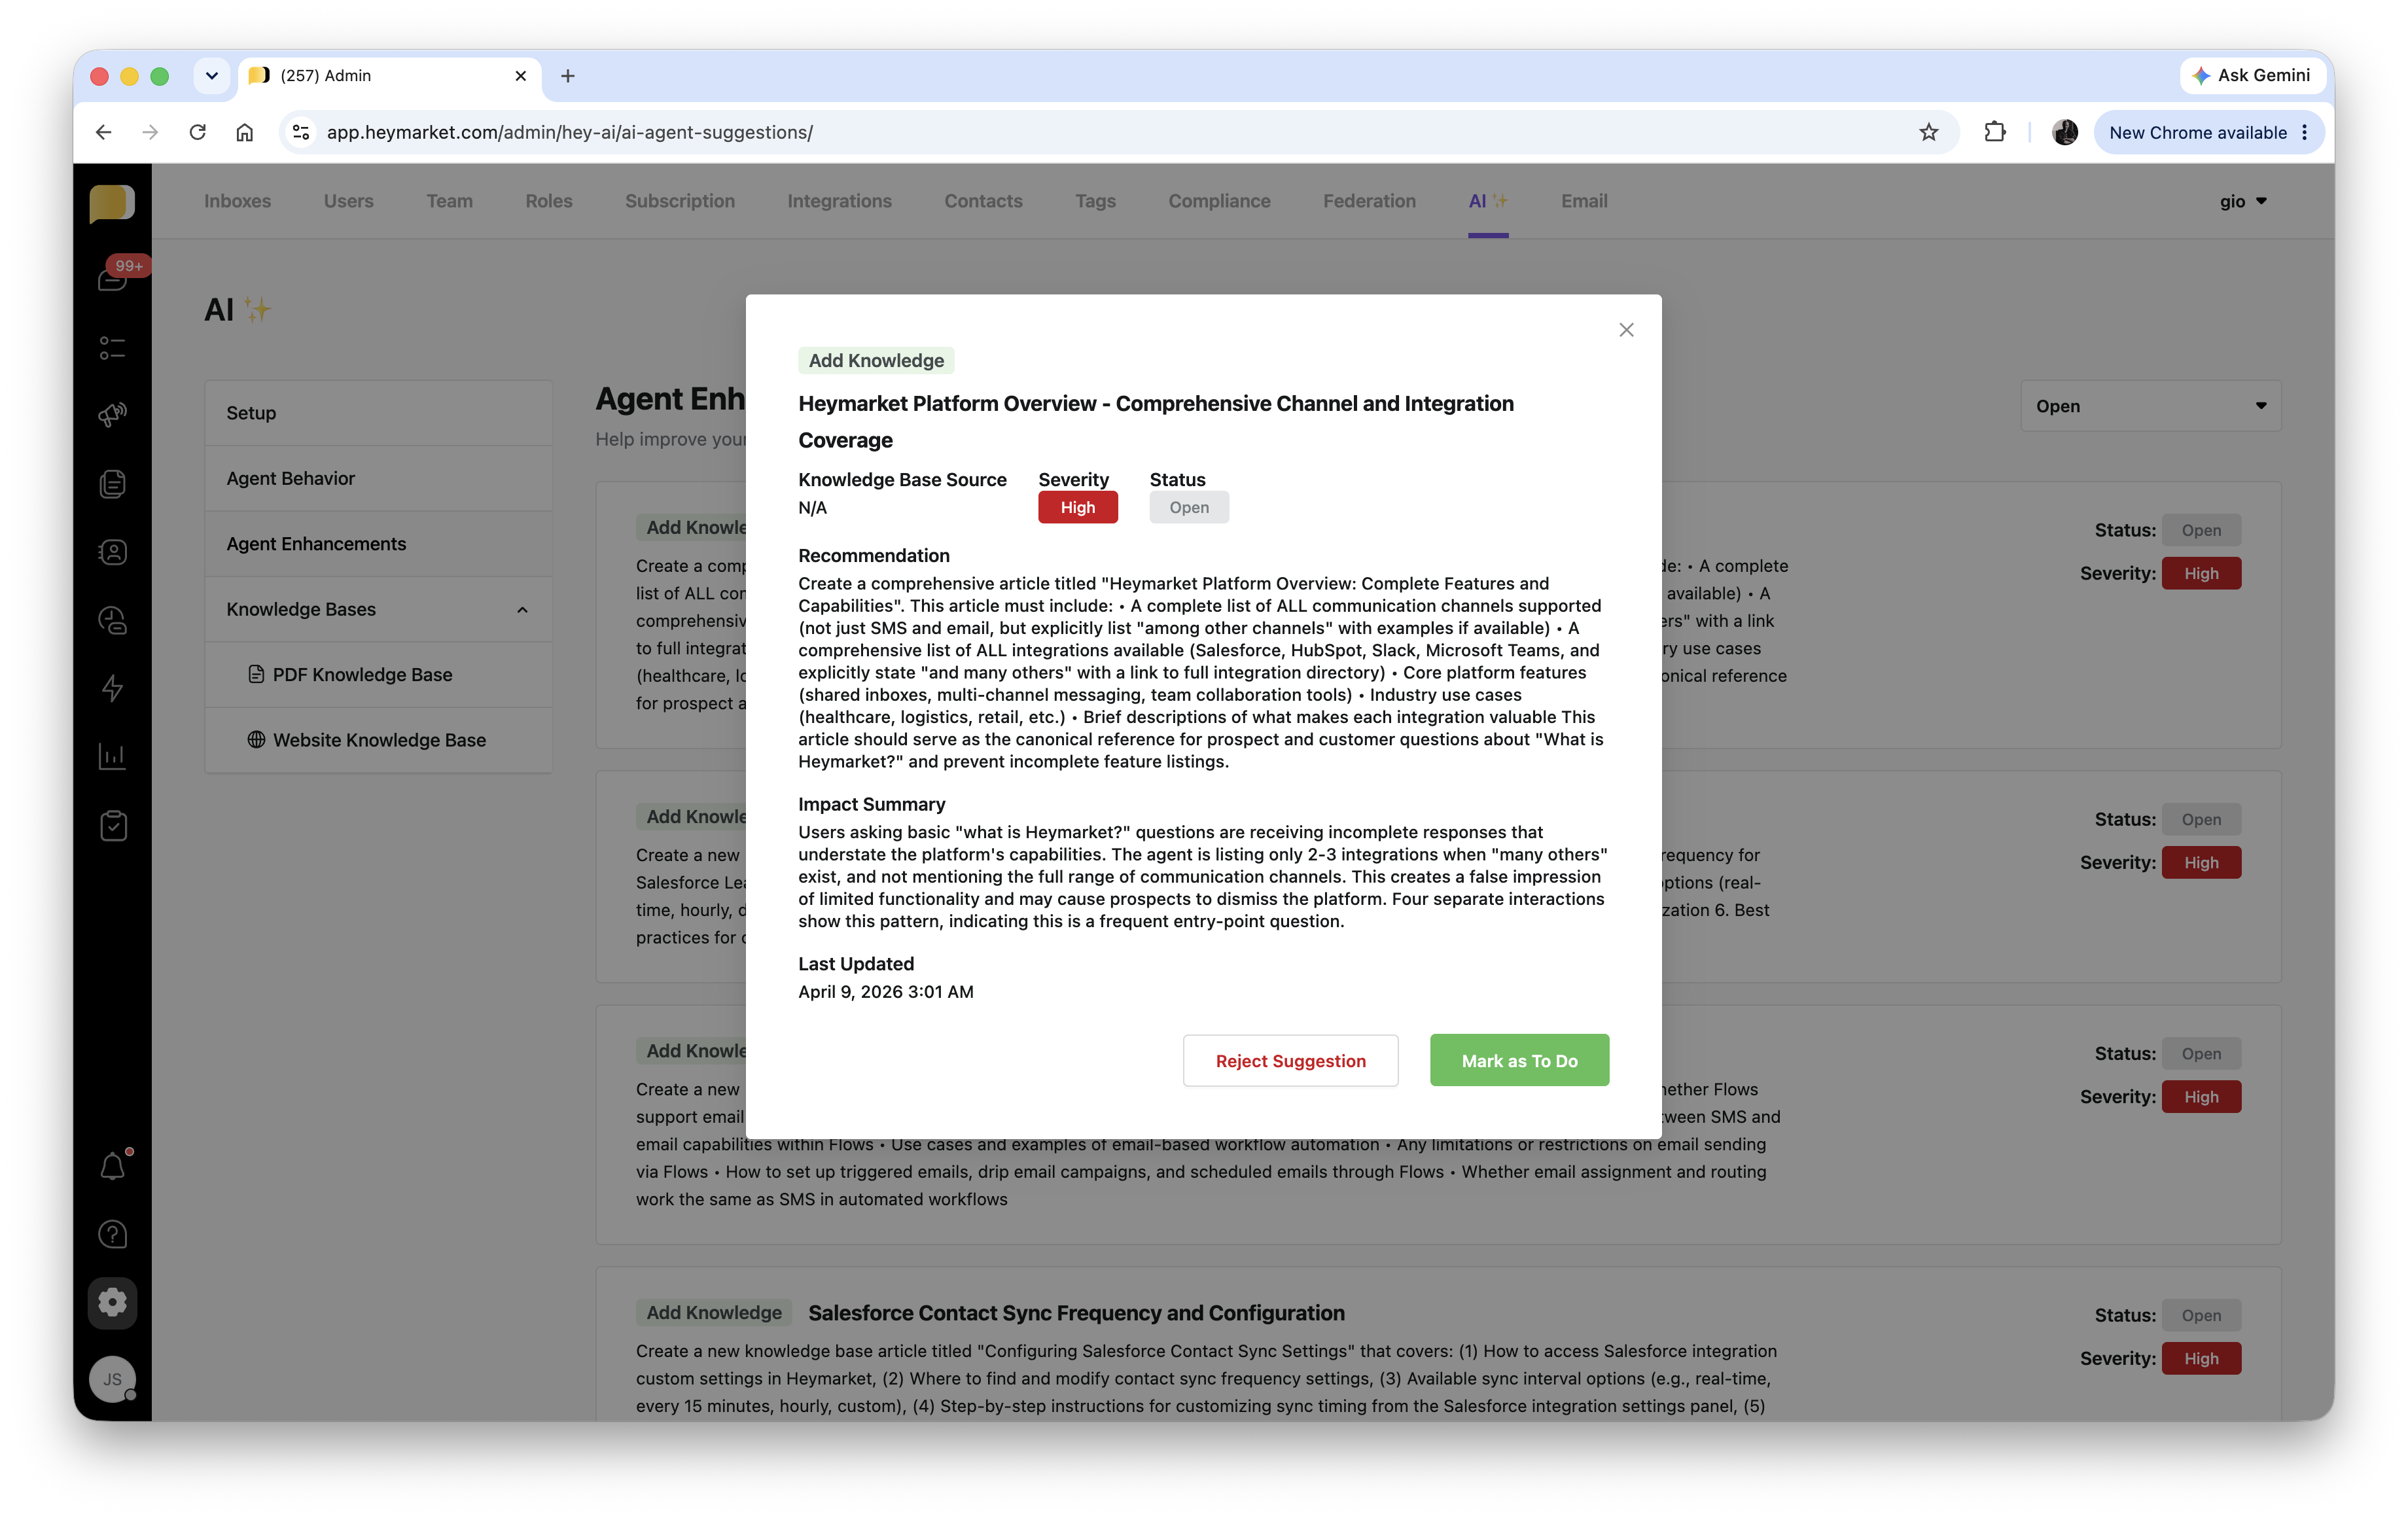
Task: Open the gio account dropdown
Action: click(x=2243, y=201)
